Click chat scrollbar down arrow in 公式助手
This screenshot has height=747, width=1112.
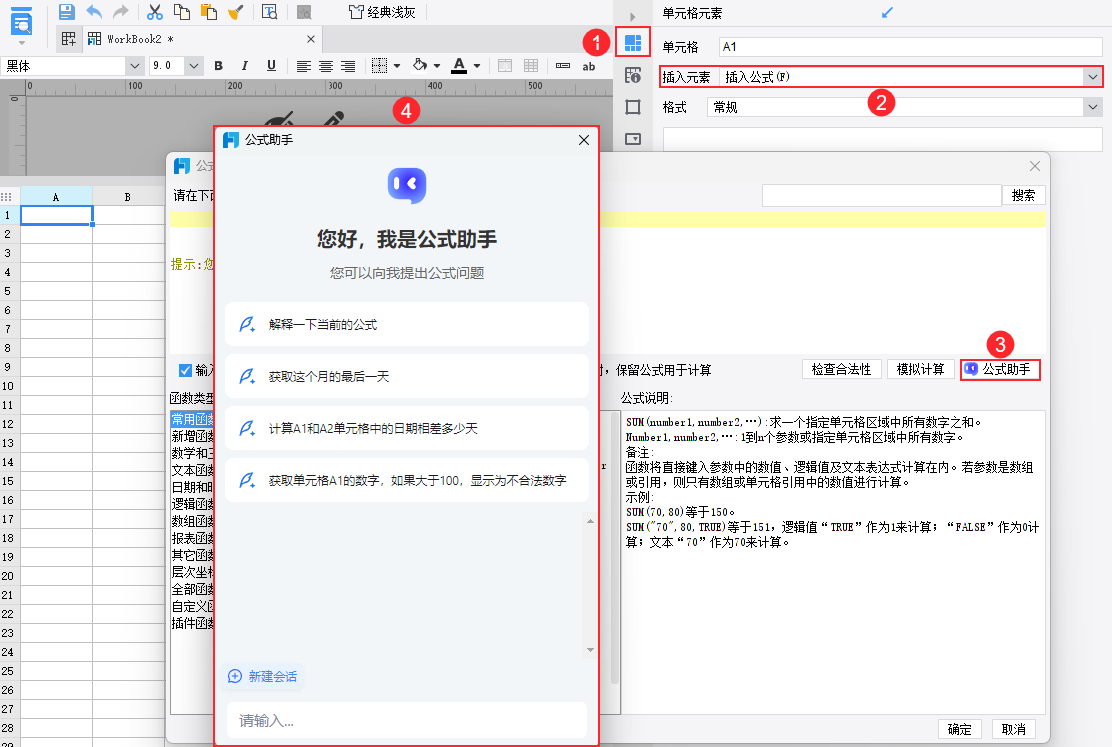(590, 651)
